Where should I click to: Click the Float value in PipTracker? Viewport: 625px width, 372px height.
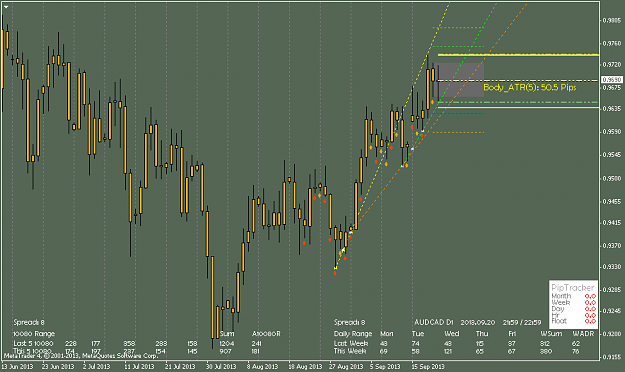tap(590, 321)
